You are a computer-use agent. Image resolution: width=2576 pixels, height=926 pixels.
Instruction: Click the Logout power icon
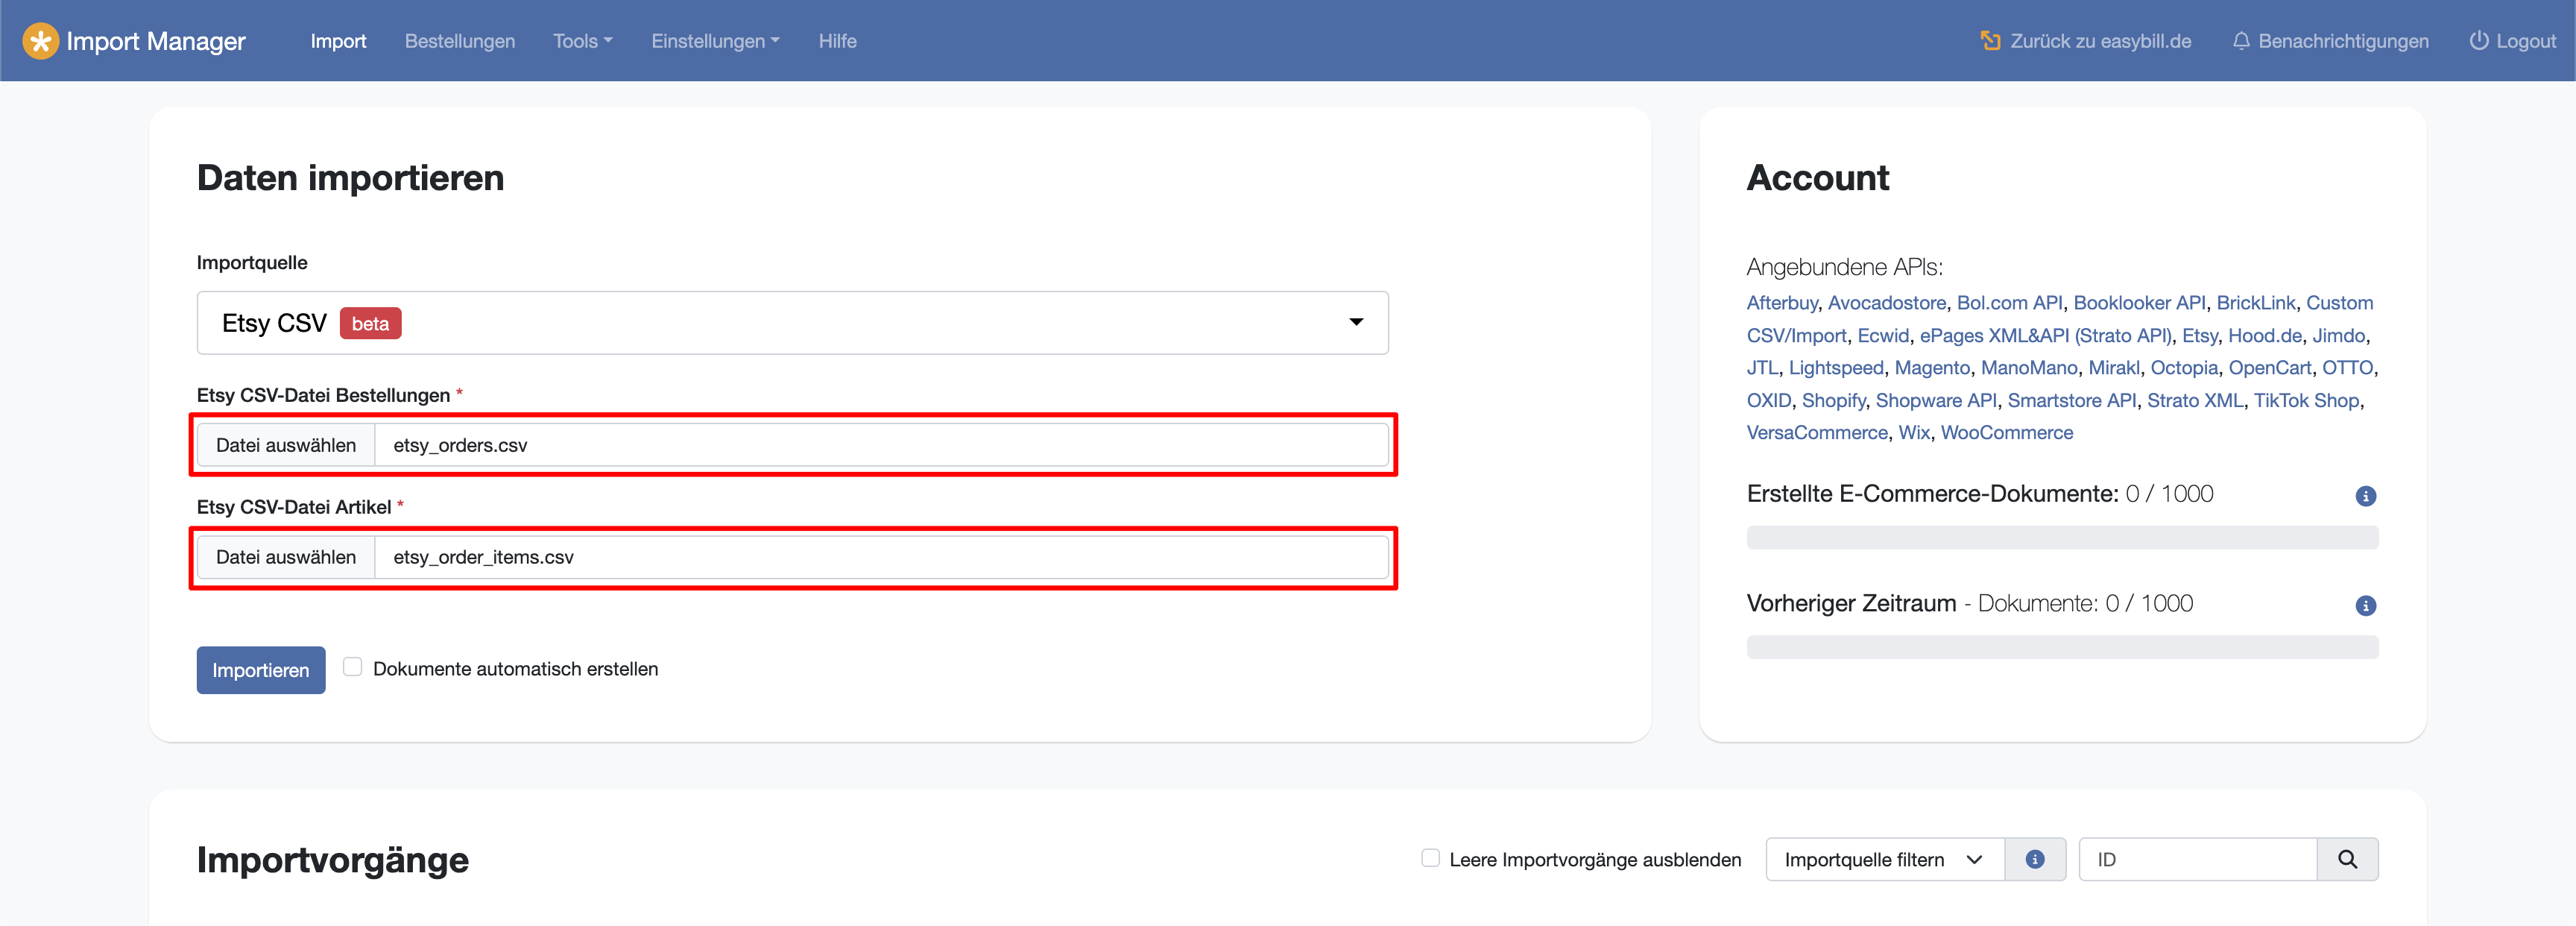tap(2478, 41)
